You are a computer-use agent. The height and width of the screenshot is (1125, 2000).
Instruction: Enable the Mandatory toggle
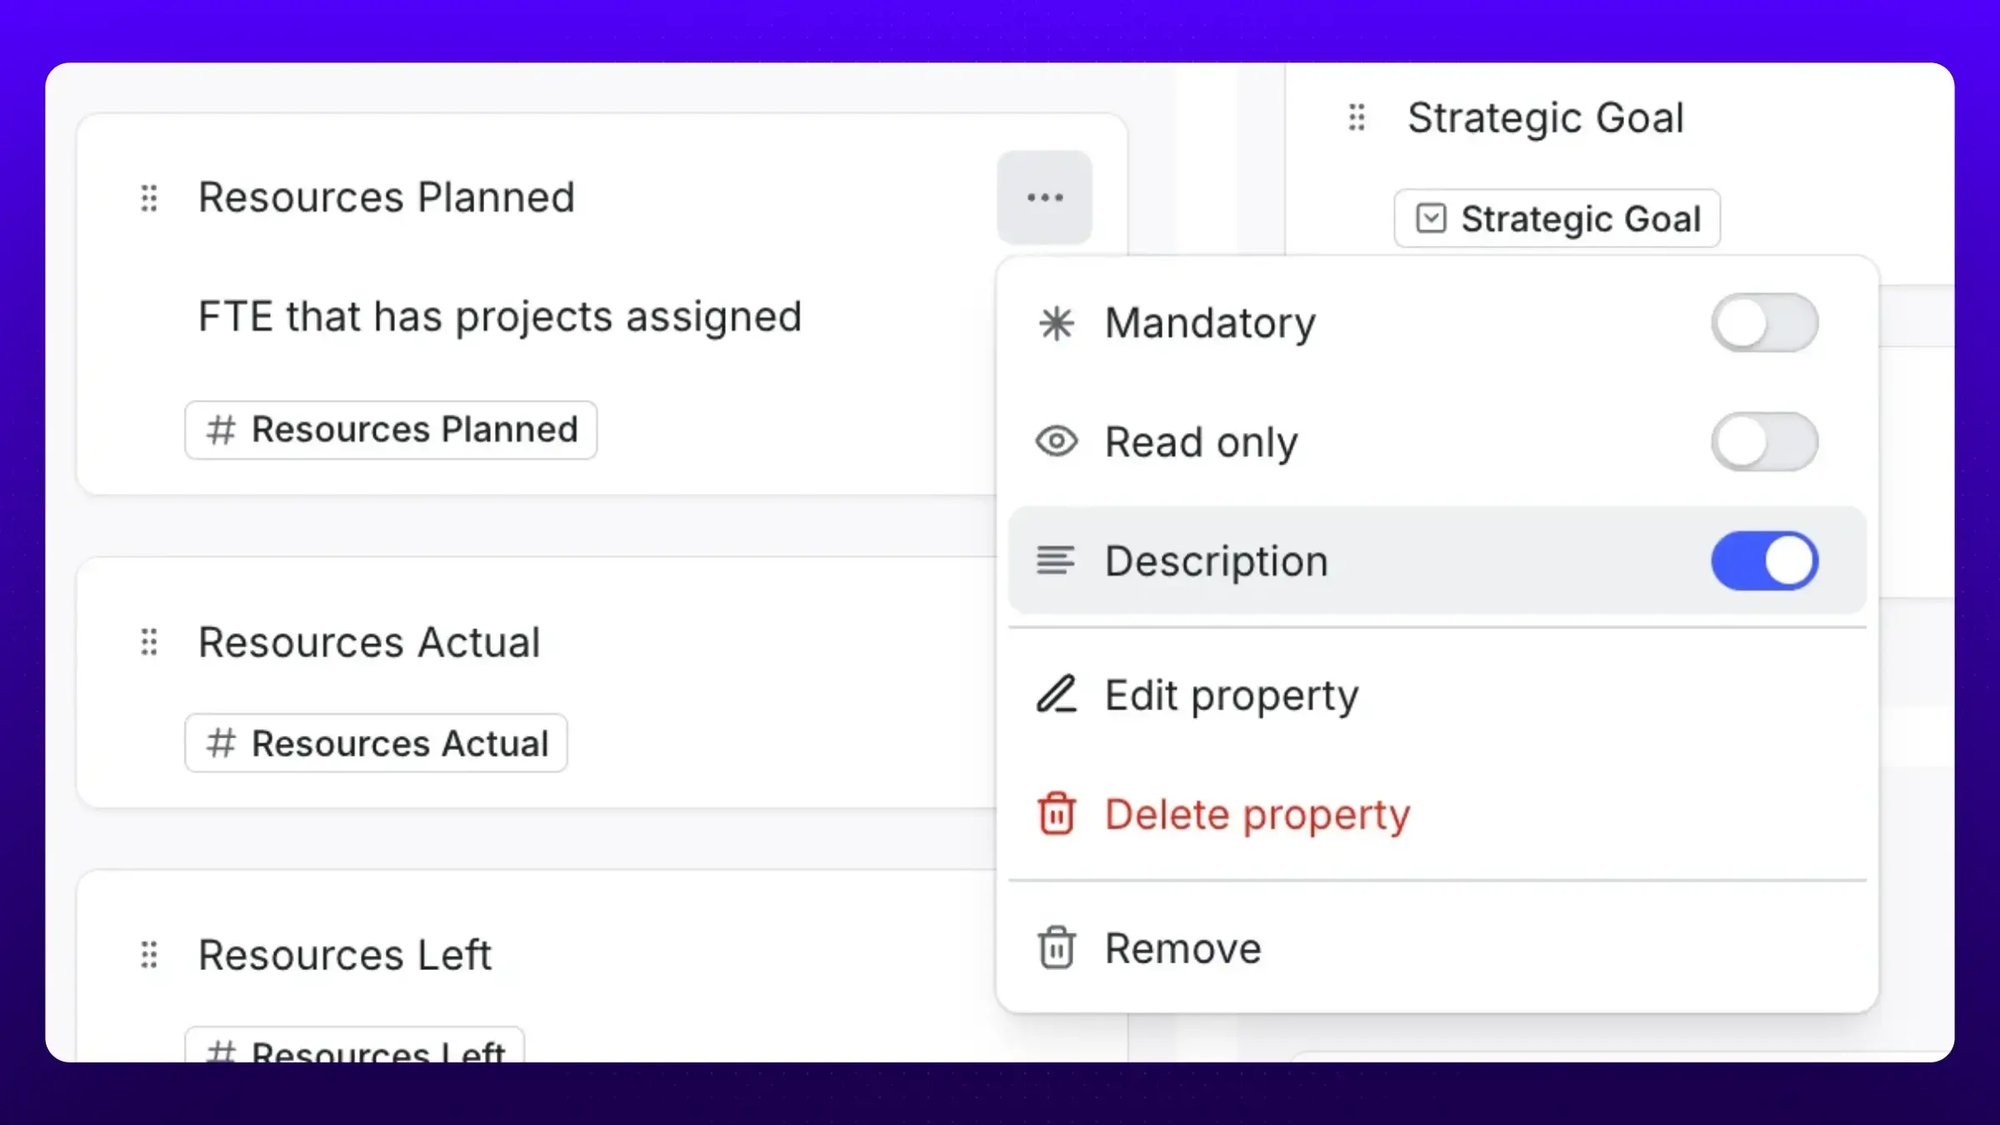point(1765,322)
